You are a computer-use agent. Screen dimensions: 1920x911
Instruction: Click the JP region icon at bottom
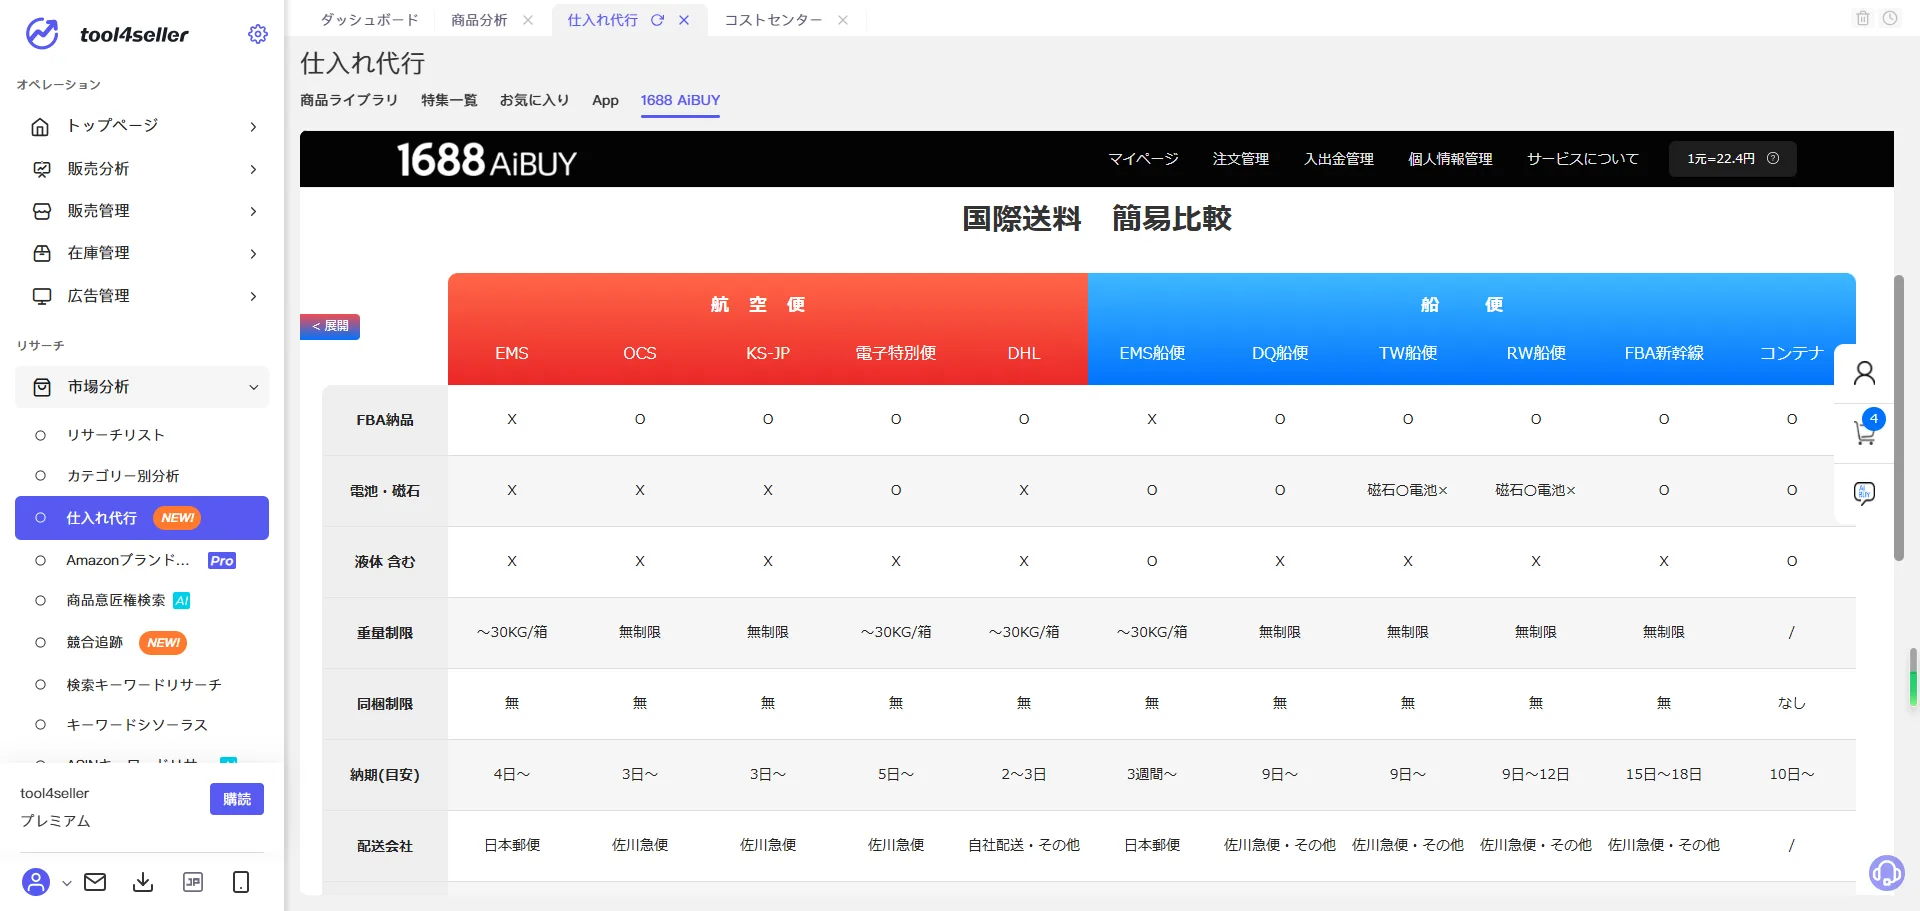click(193, 882)
